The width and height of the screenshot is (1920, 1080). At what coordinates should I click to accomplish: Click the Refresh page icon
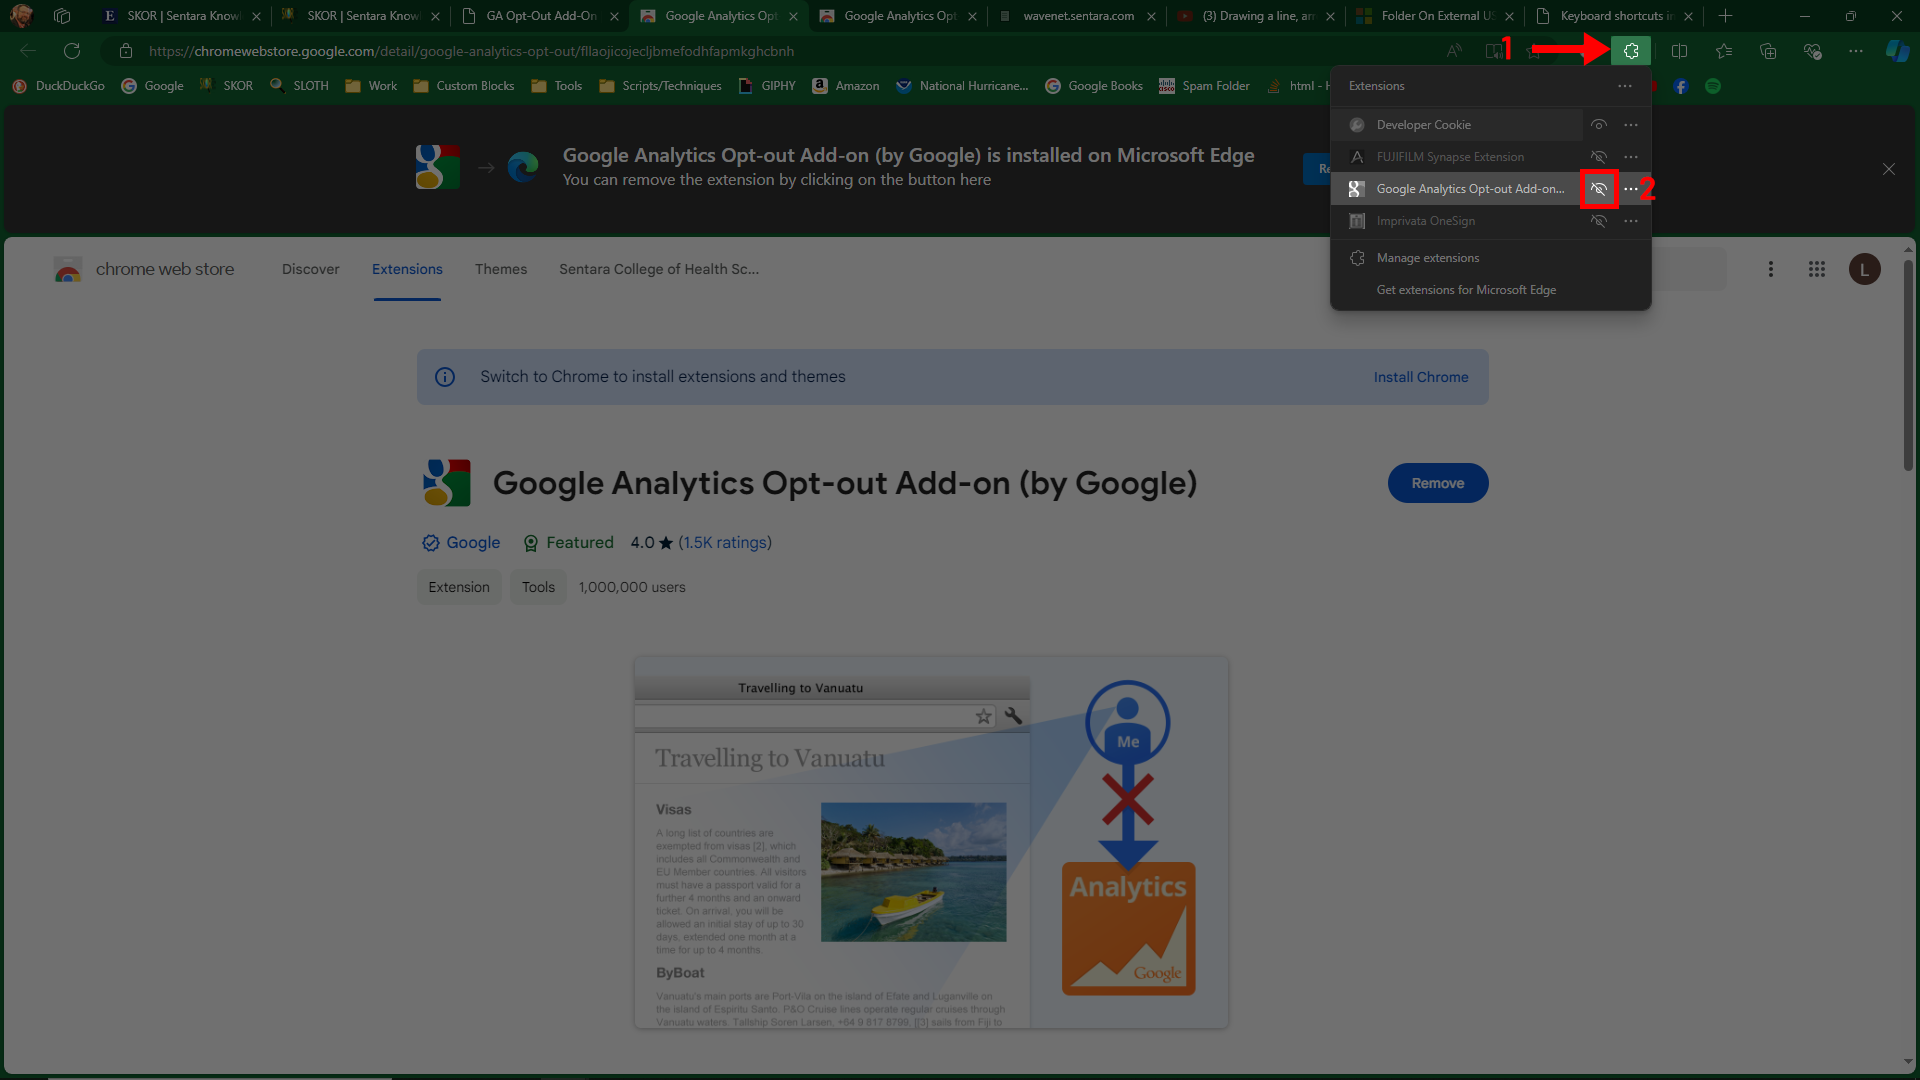(72, 51)
